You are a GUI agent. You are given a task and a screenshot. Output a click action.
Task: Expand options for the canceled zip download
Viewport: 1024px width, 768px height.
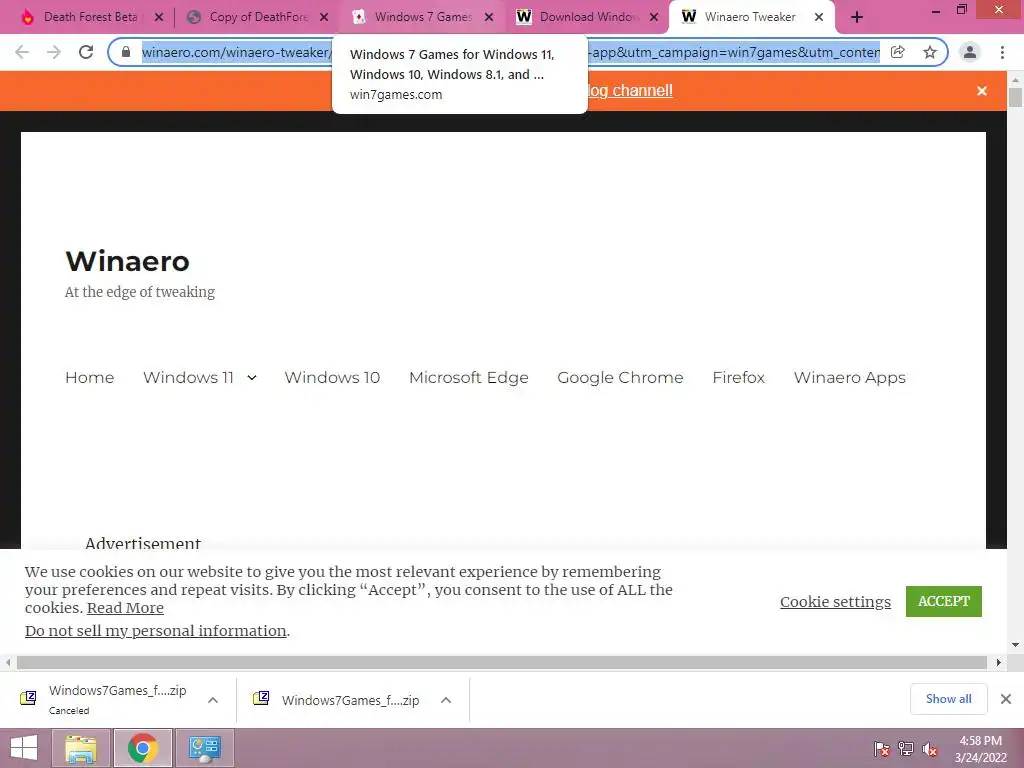(213, 700)
